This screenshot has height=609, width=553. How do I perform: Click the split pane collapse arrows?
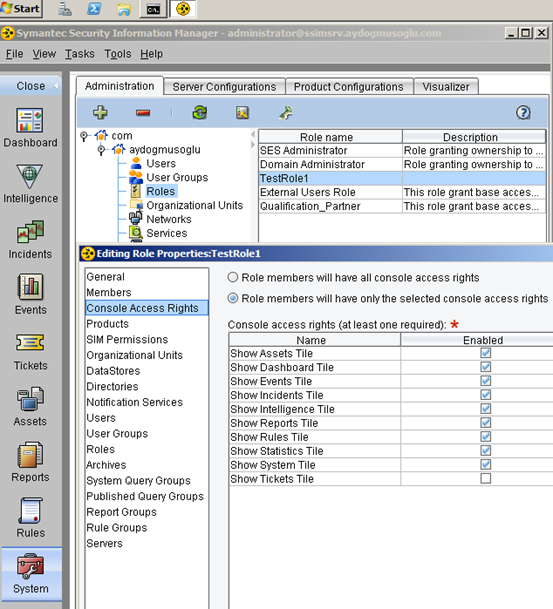(x=253, y=139)
